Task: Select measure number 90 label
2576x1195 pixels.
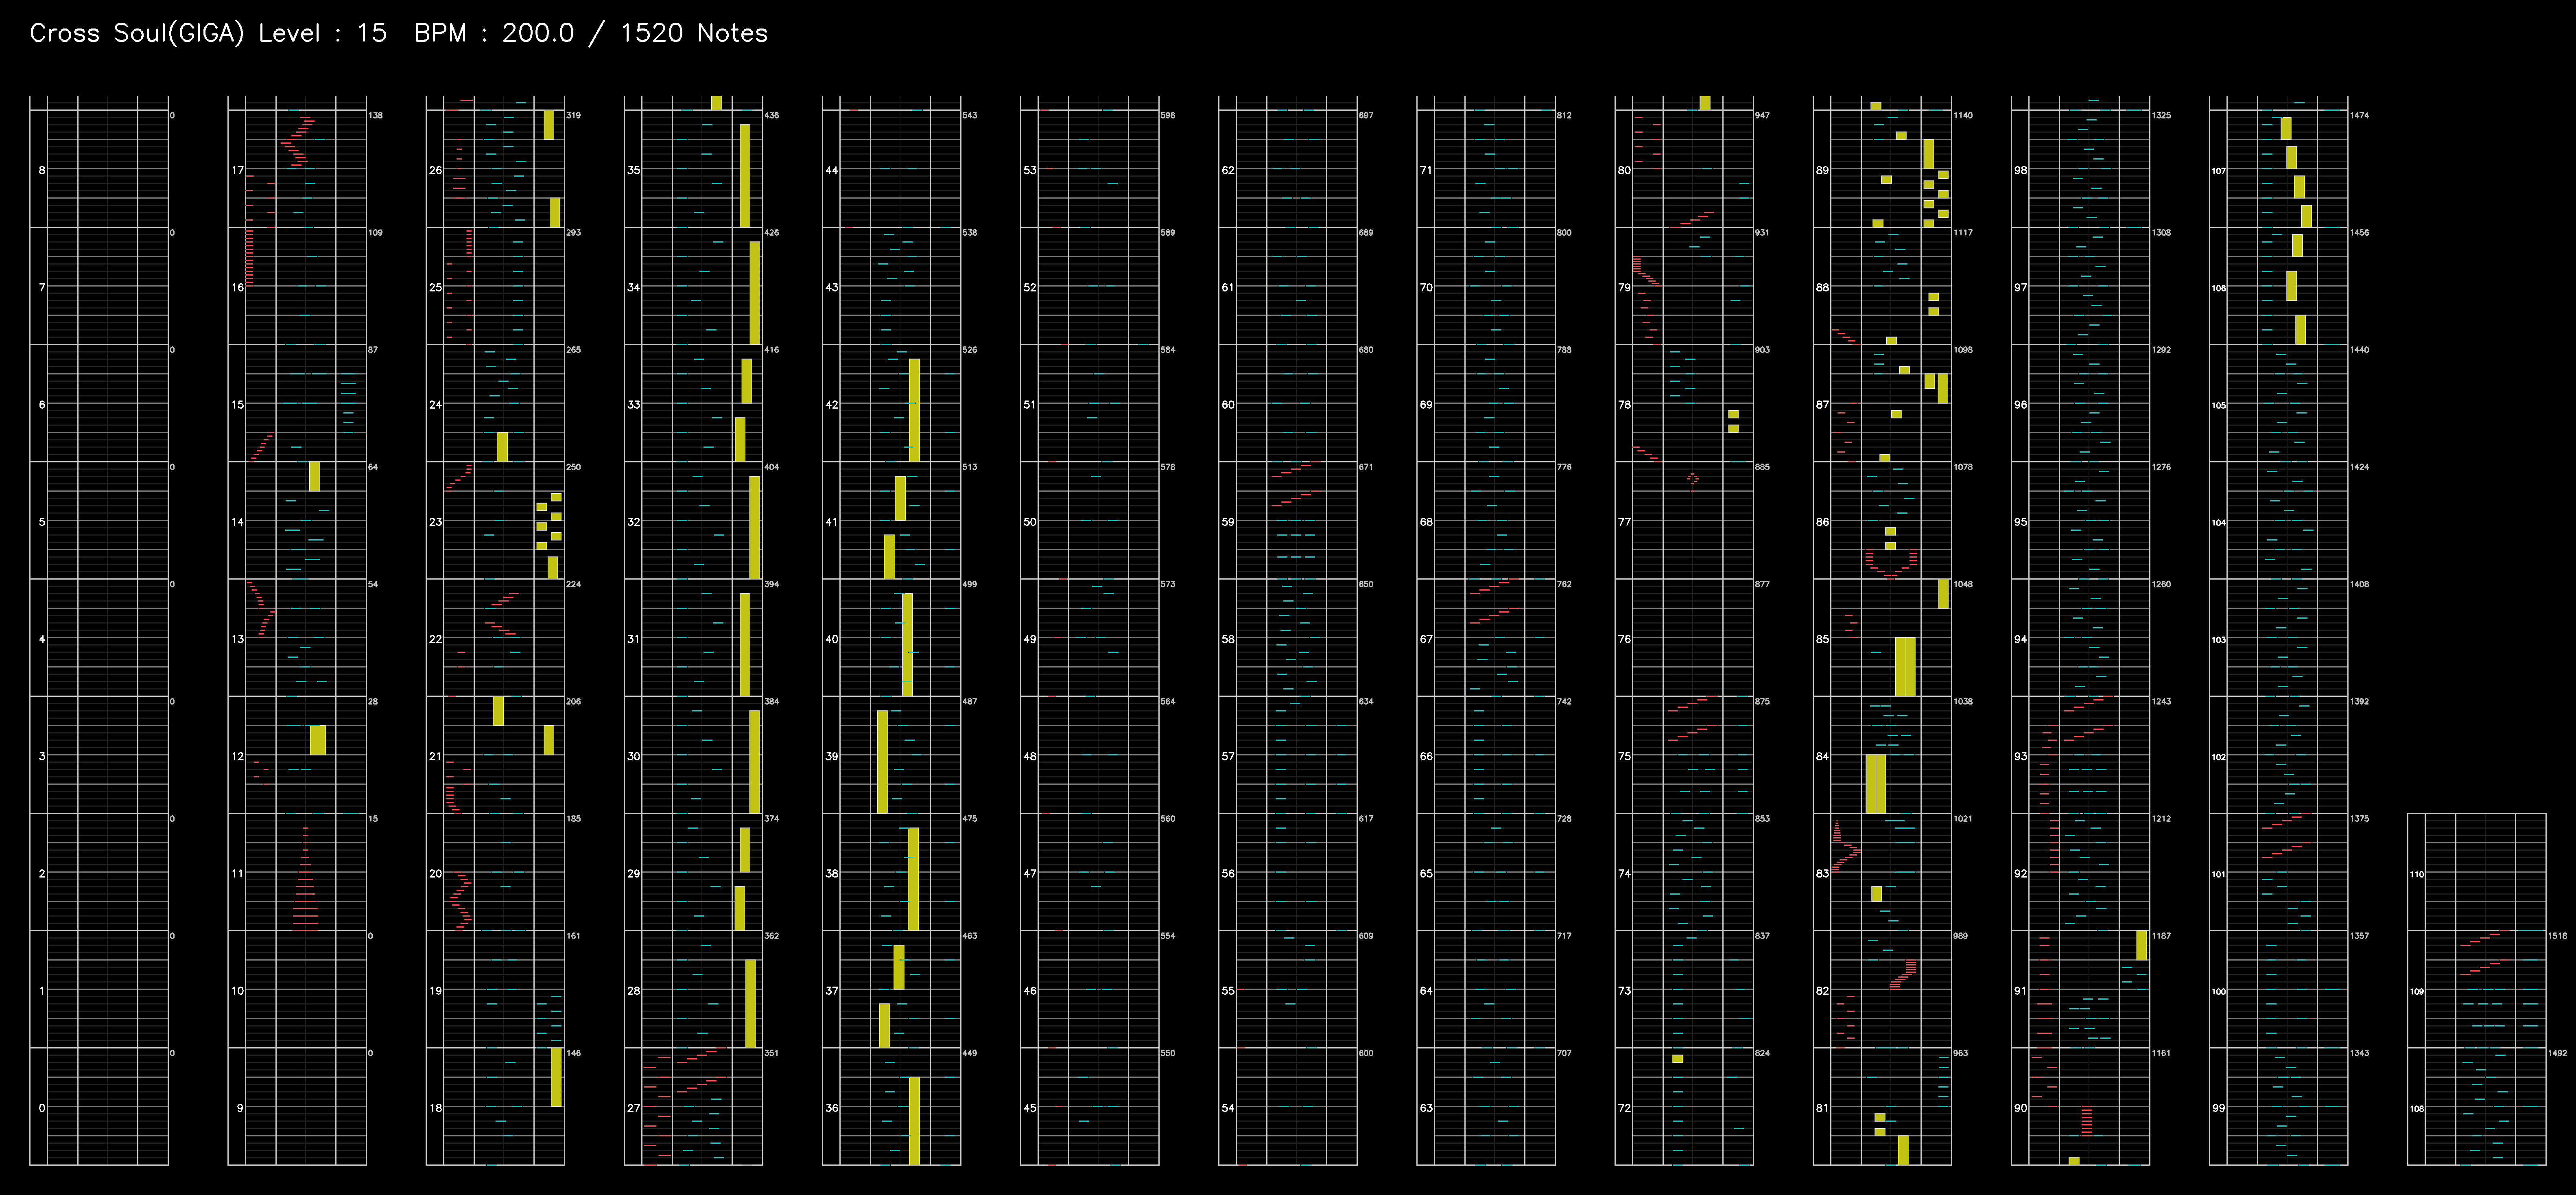Action: [2020, 1108]
